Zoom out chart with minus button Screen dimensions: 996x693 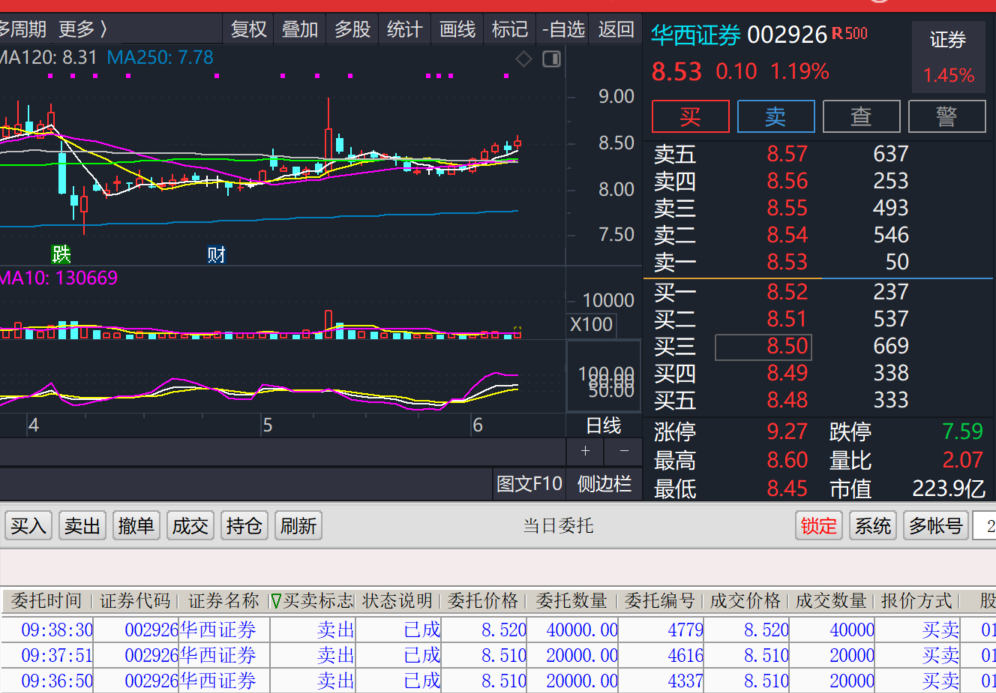(624, 451)
